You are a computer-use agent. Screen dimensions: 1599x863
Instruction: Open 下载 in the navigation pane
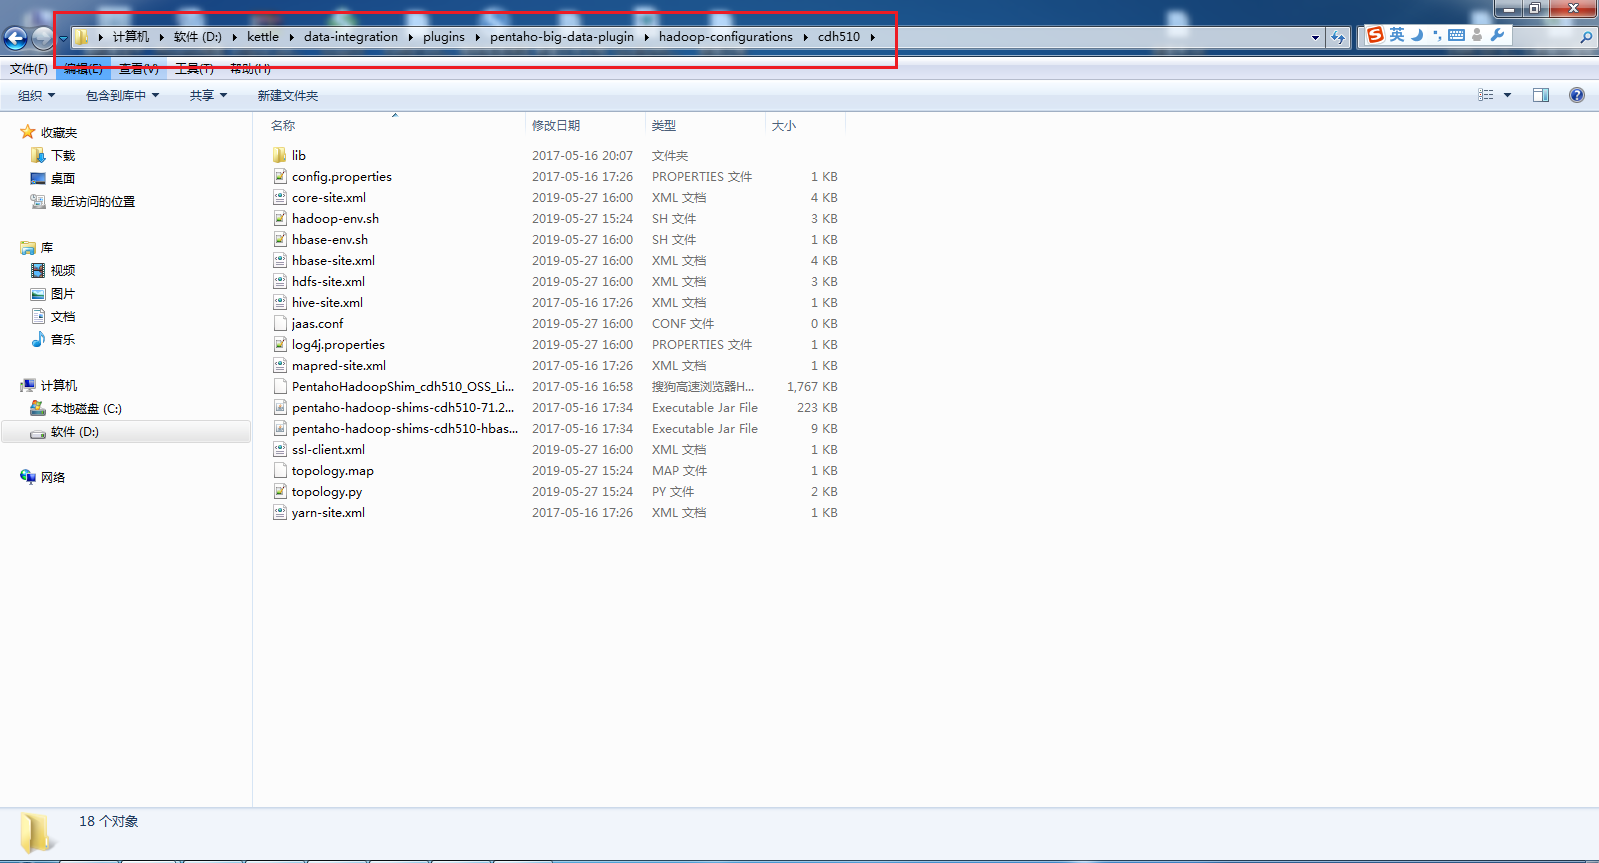tap(63, 155)
